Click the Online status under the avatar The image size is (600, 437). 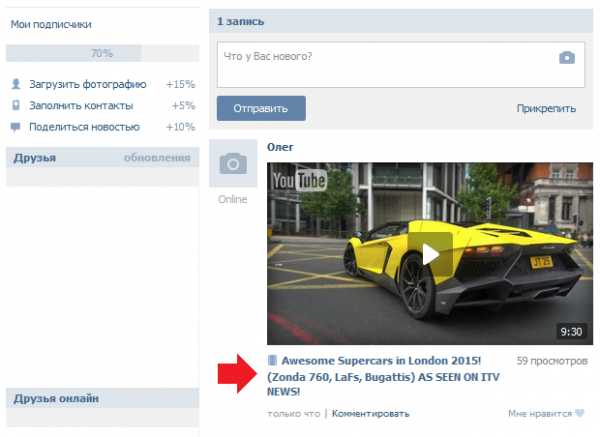(233, 199)
